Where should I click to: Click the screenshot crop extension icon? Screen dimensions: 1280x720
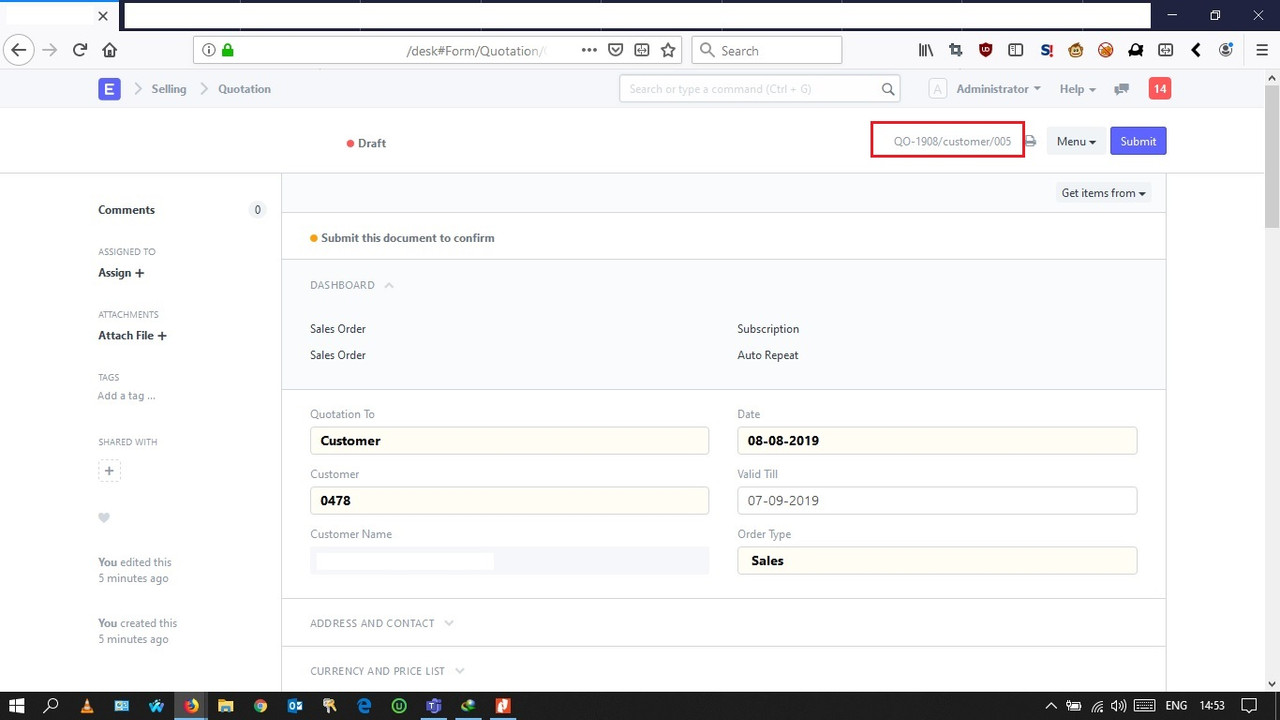coord(956,50)
